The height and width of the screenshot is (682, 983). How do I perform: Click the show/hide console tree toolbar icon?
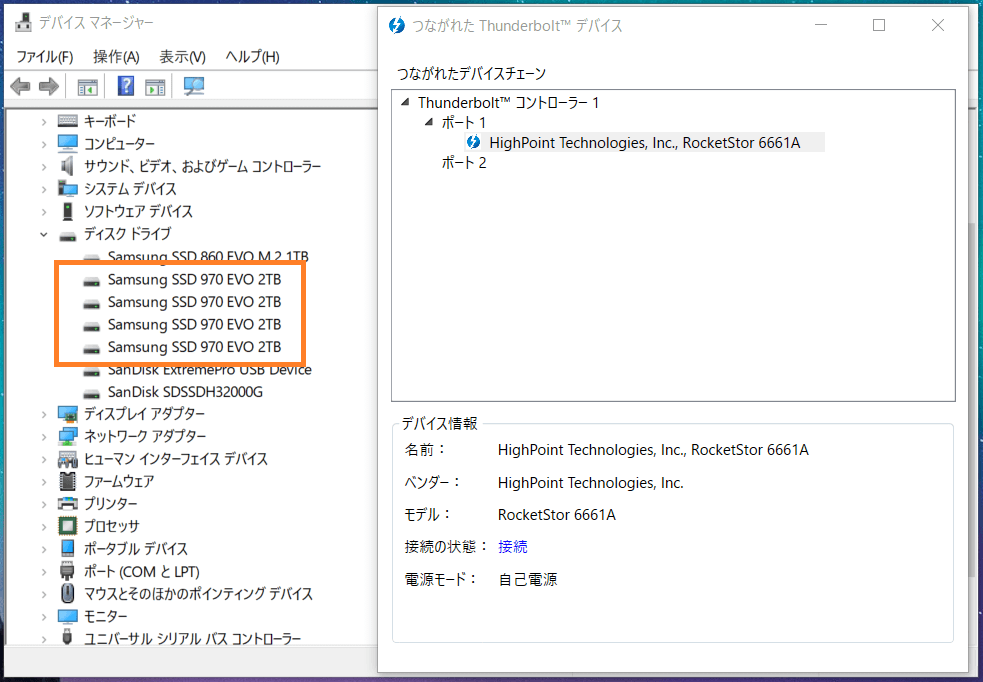coord(88,87)
